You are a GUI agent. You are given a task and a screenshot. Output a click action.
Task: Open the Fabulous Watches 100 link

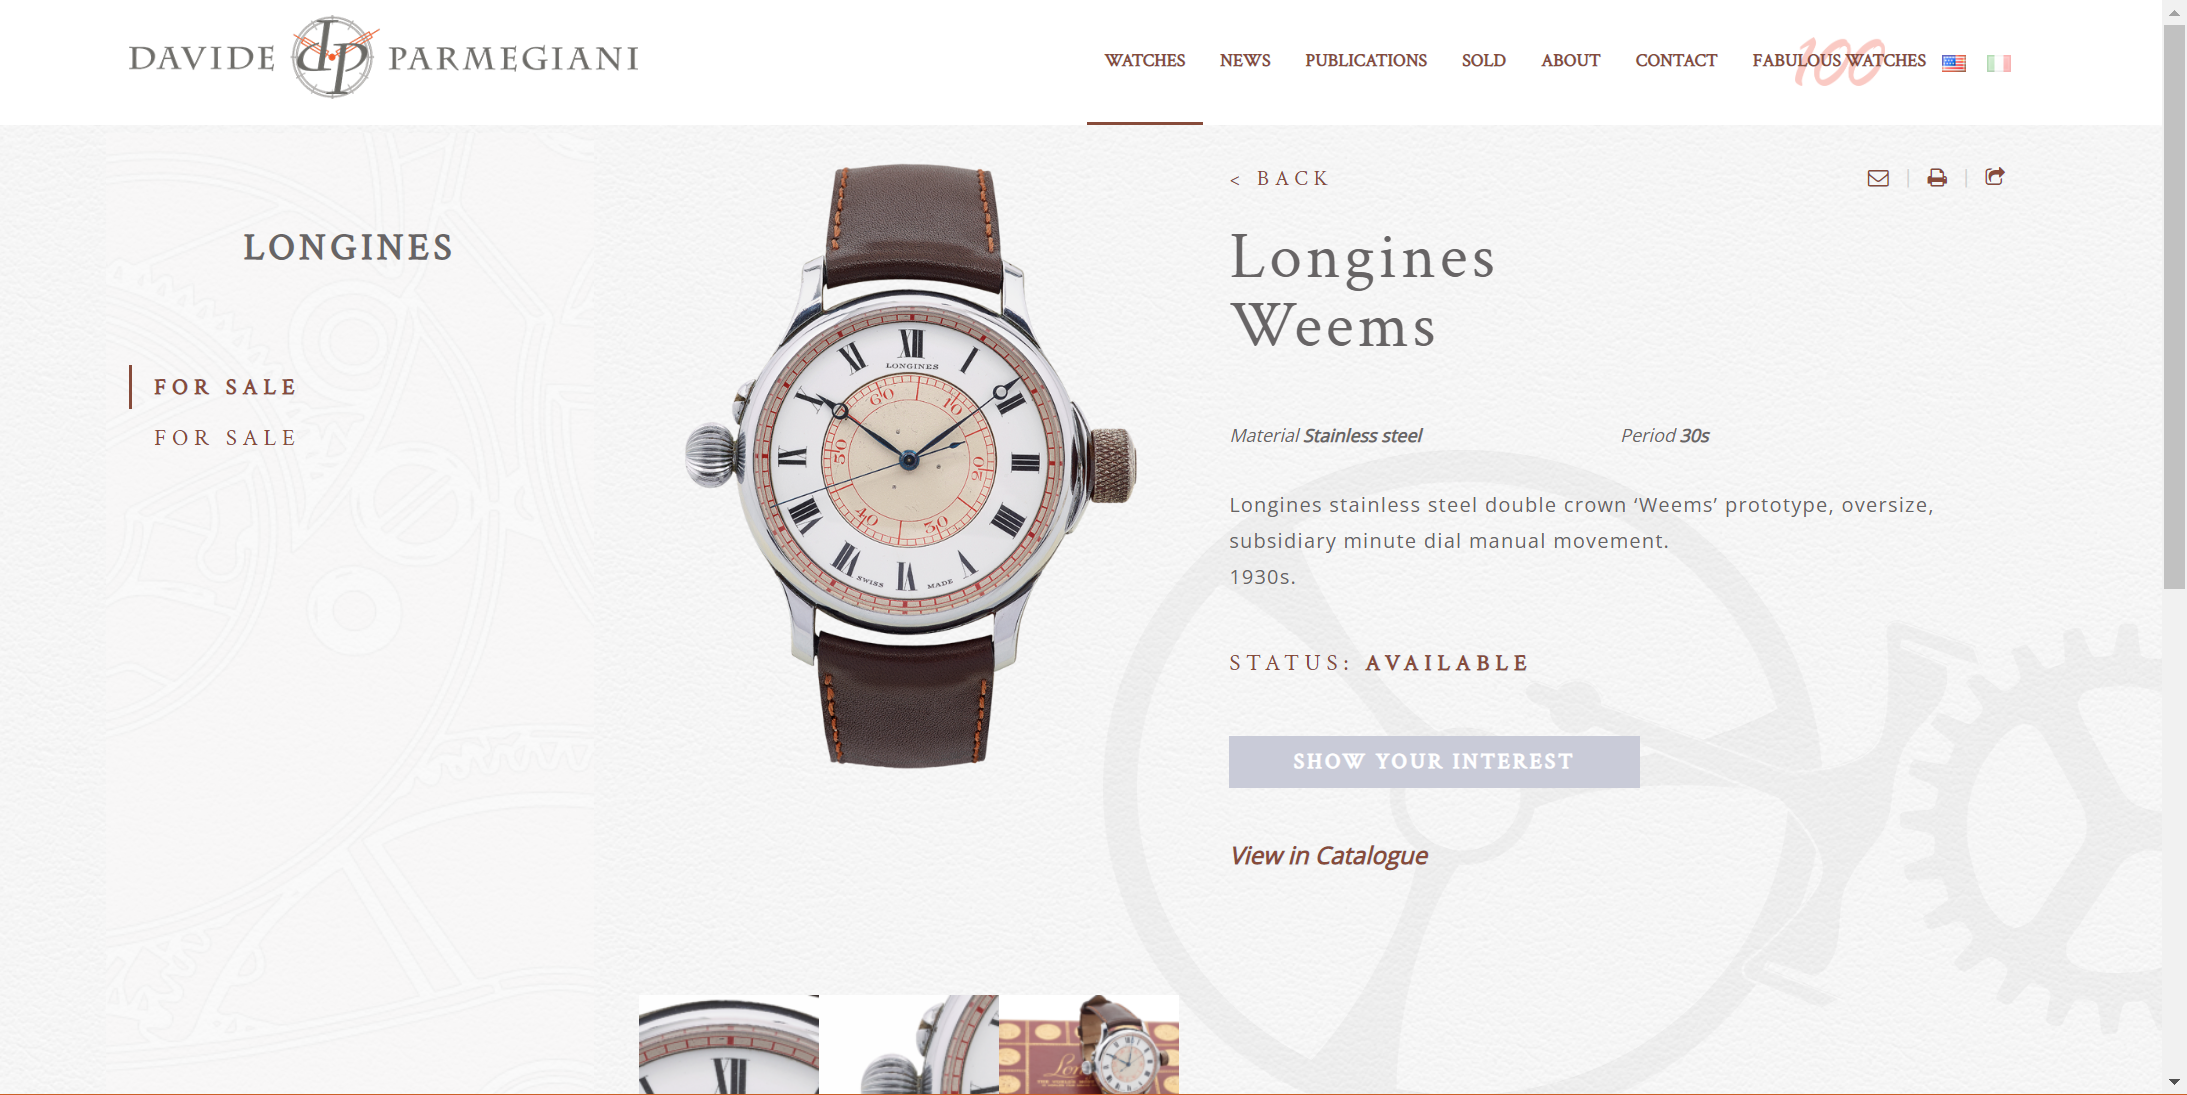(1839, 60)
